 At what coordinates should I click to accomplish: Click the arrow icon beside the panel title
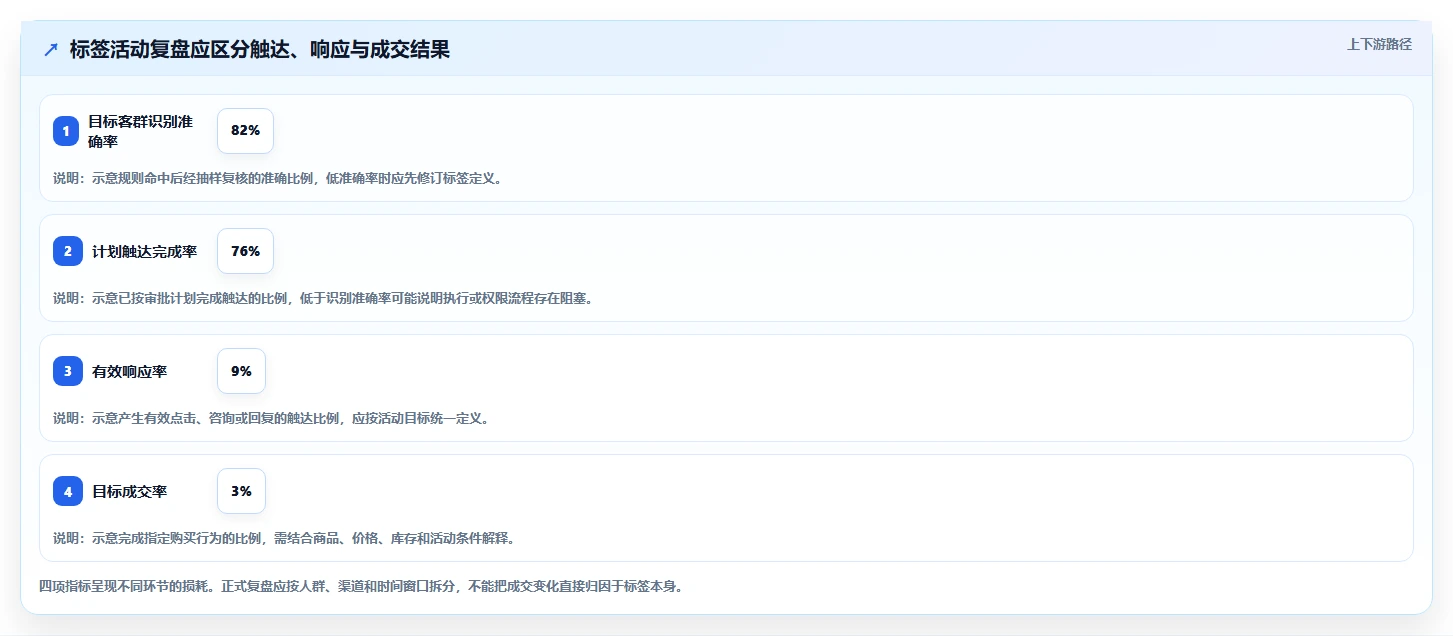point(50,50)
